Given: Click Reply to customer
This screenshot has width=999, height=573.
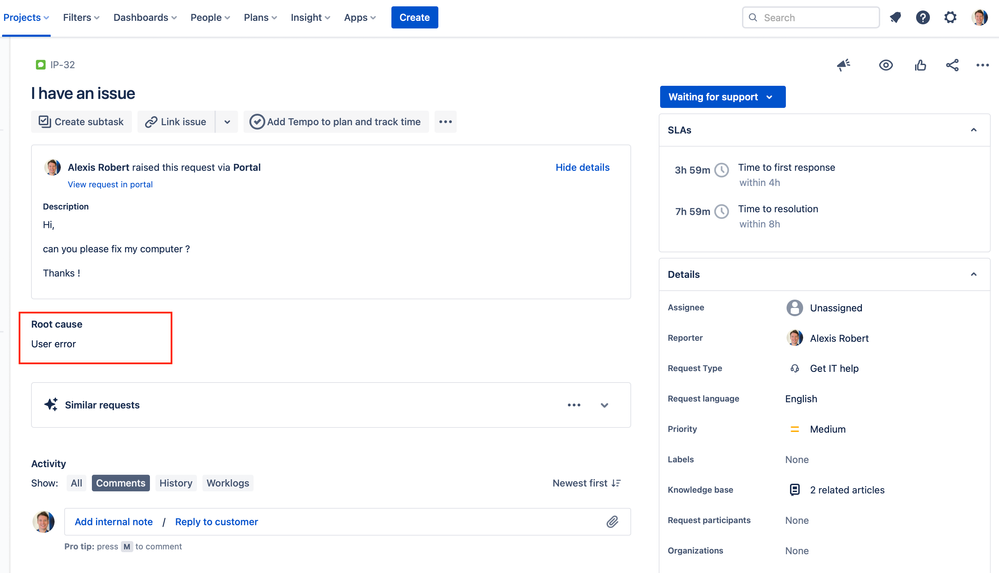Looking at the screenshot, I should [217, 522].
